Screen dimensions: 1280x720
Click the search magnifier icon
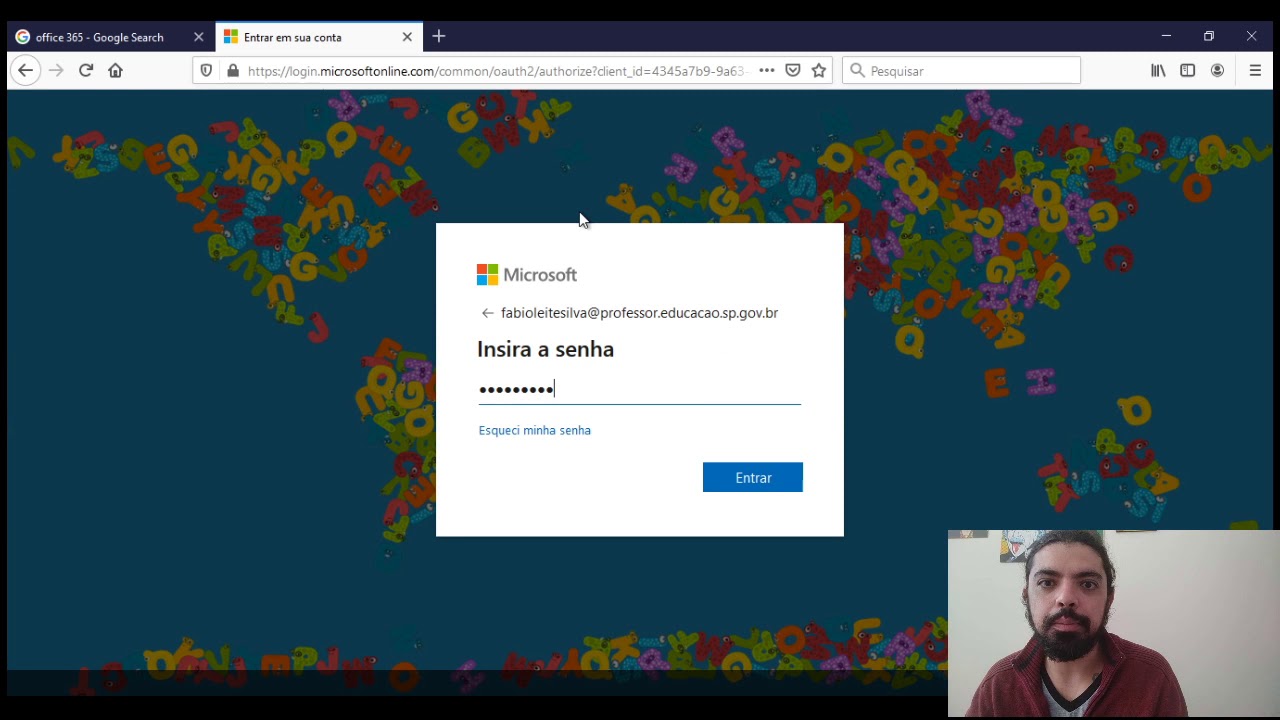(x=857, y=71)
